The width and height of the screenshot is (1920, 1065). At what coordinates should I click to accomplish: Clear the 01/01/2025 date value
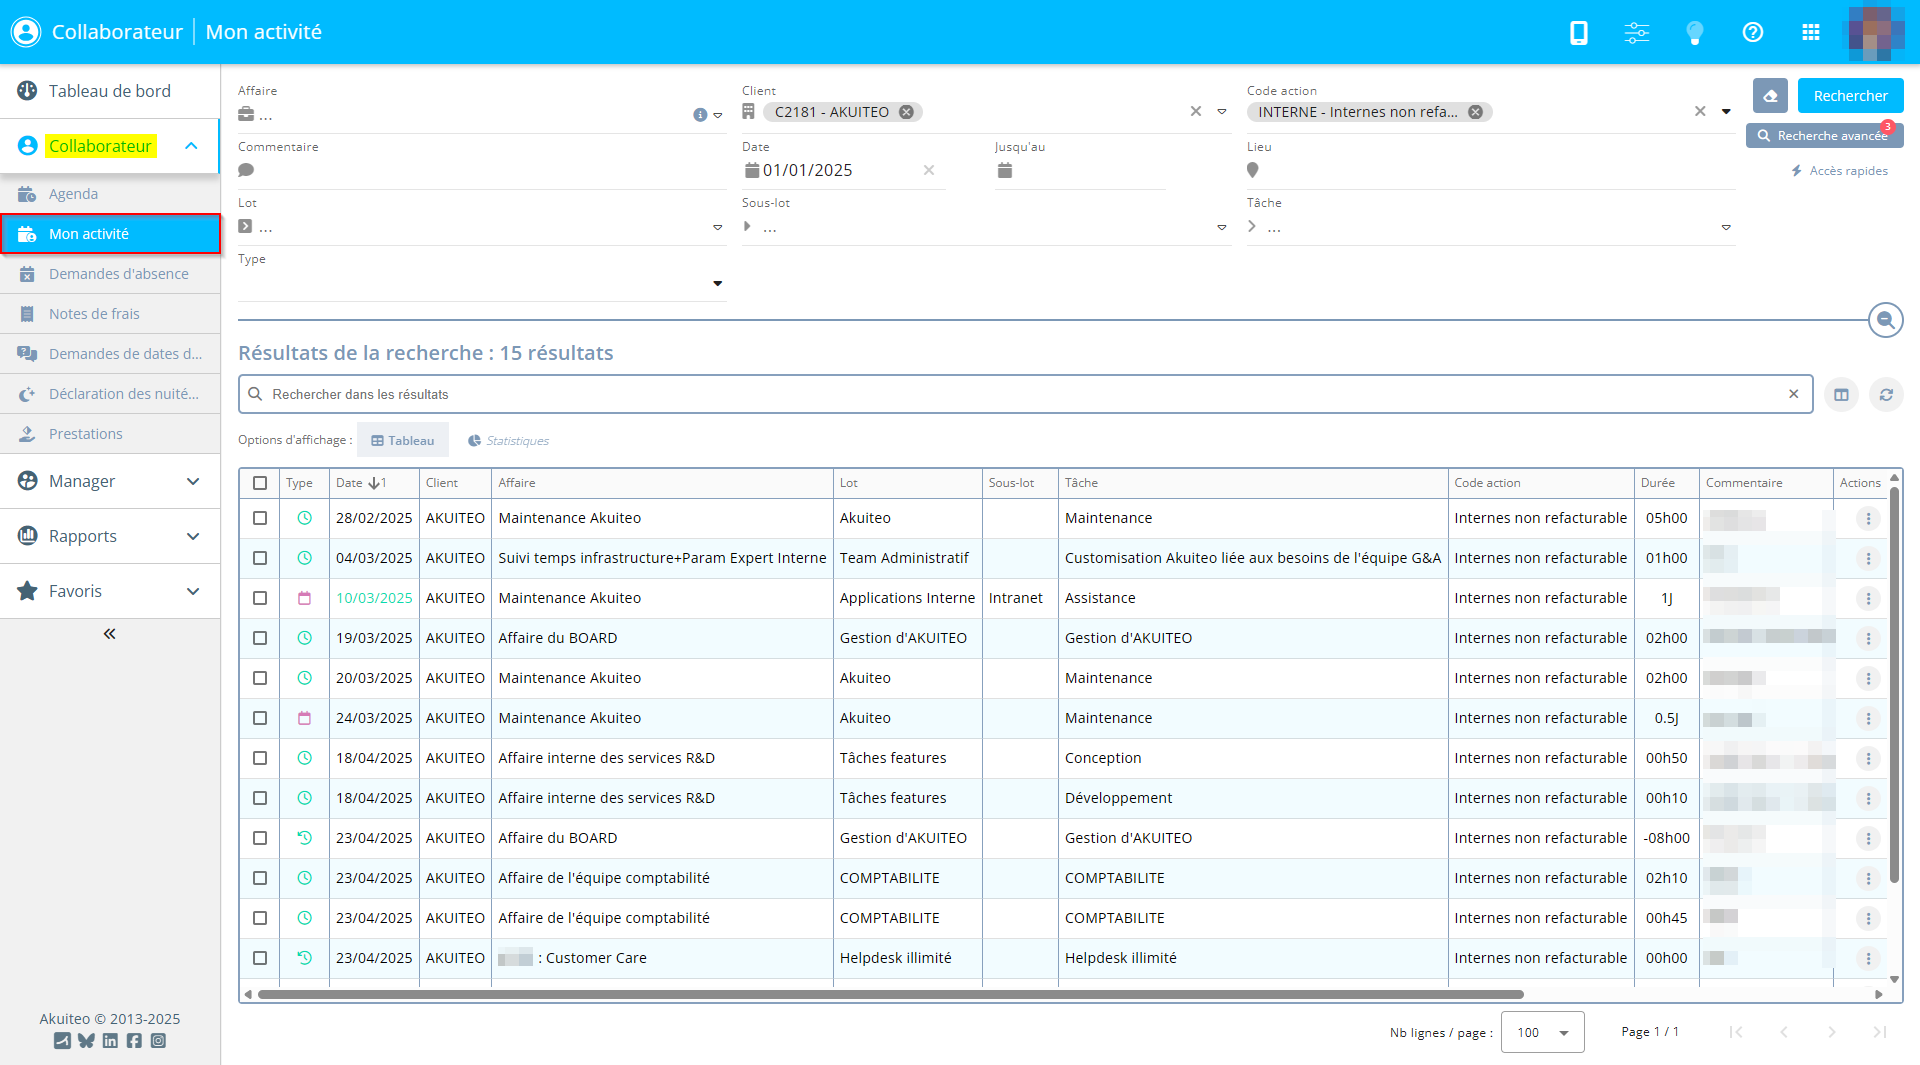[x=929, y=170]
